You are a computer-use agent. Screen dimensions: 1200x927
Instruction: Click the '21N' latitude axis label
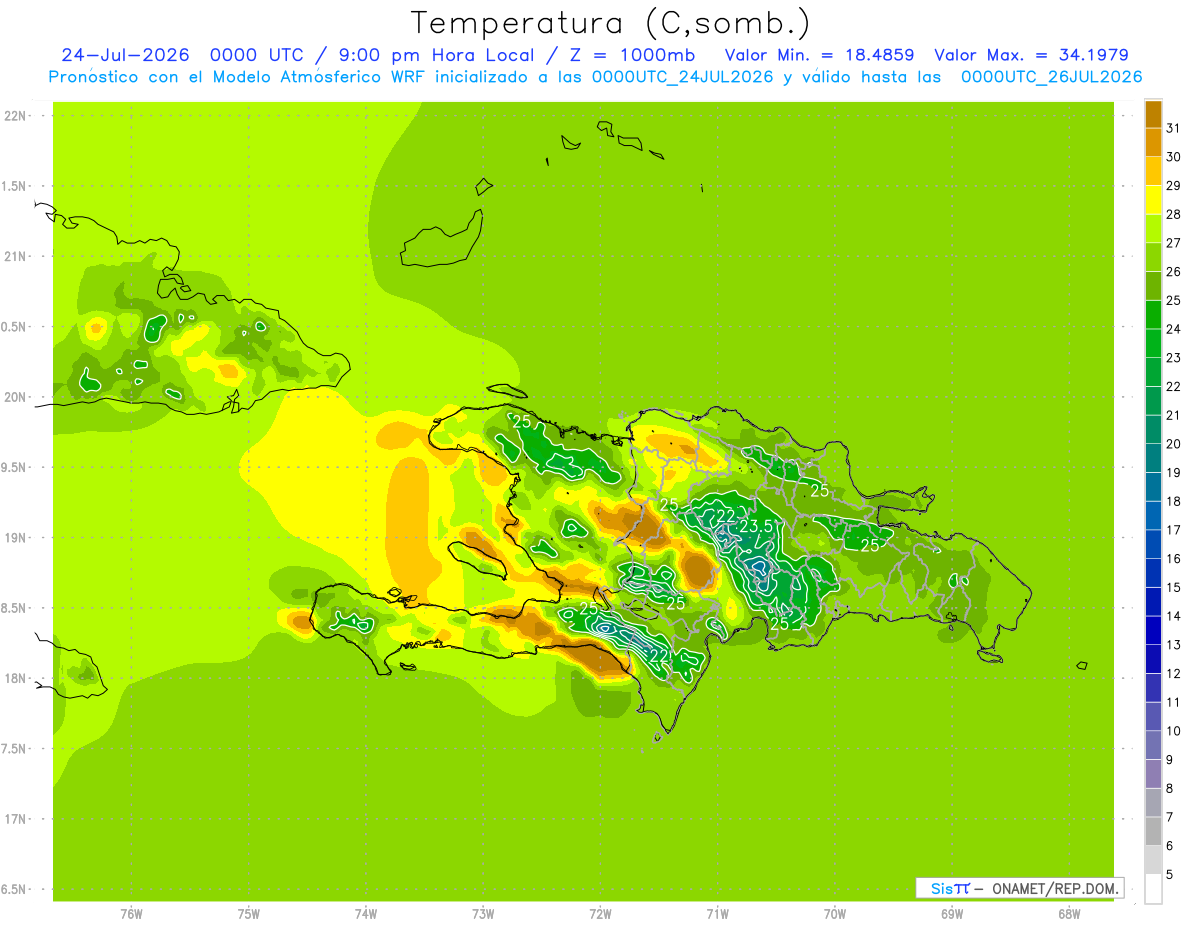coord(16,256)
